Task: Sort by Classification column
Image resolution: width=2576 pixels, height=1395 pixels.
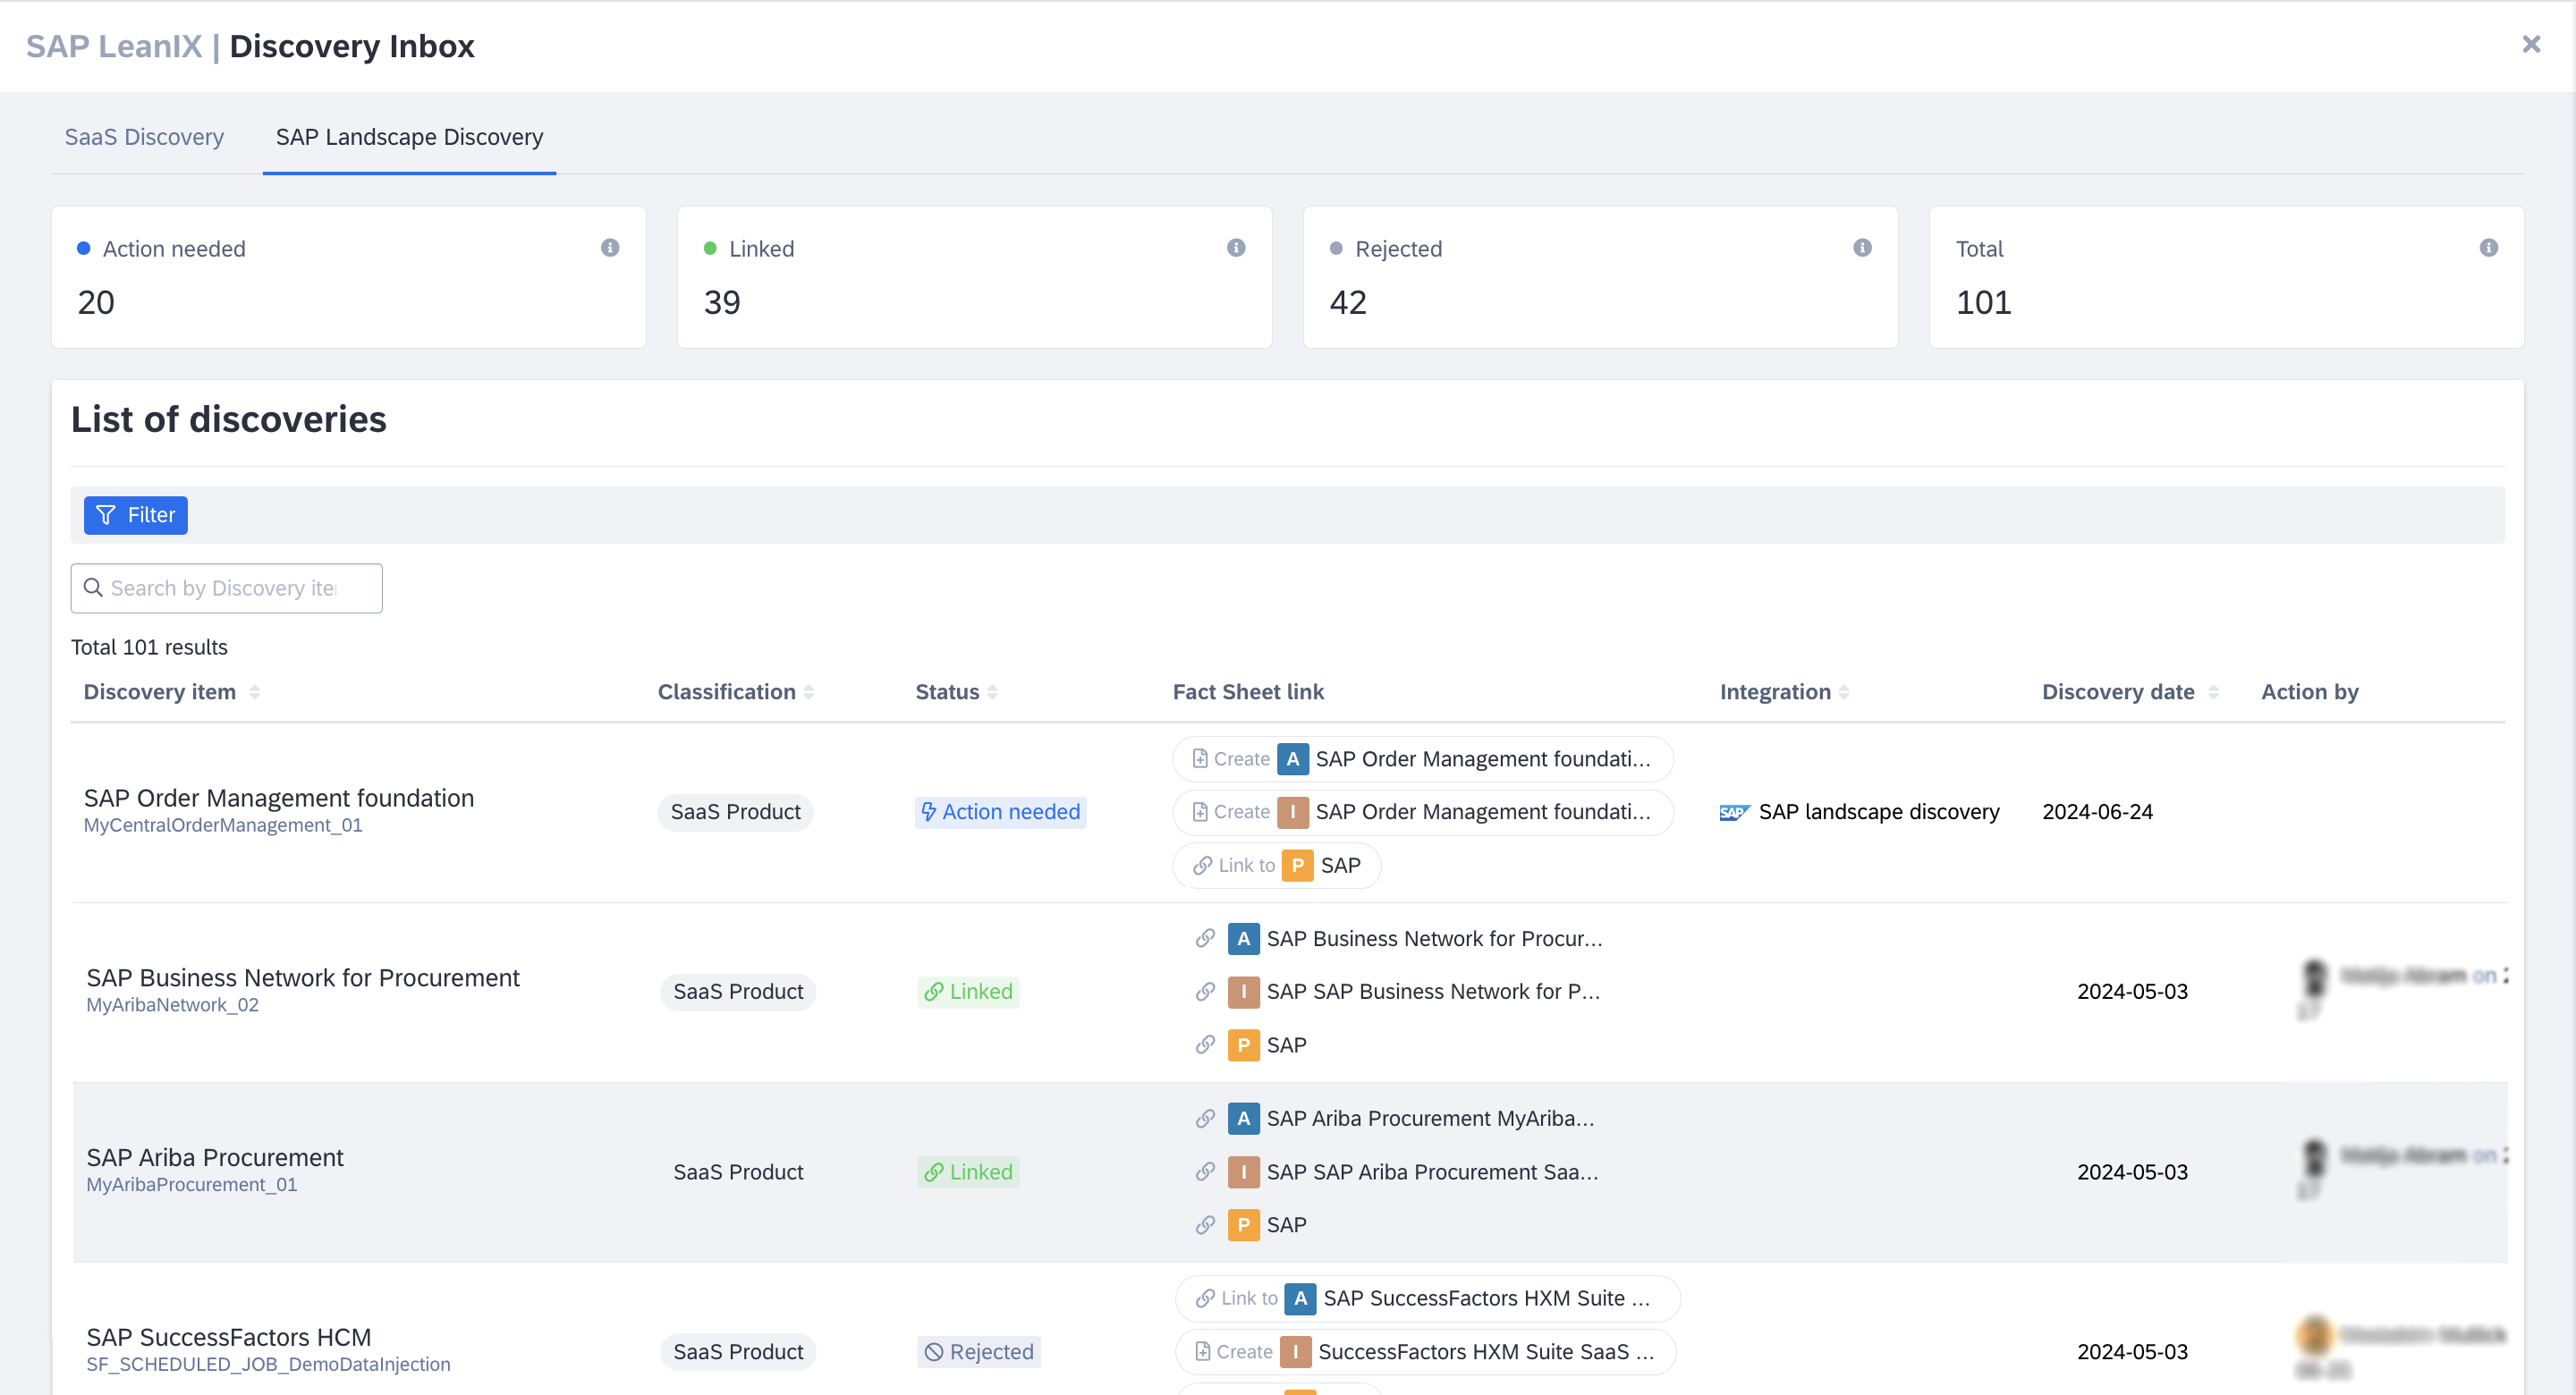Action: [x=808, y=692]
